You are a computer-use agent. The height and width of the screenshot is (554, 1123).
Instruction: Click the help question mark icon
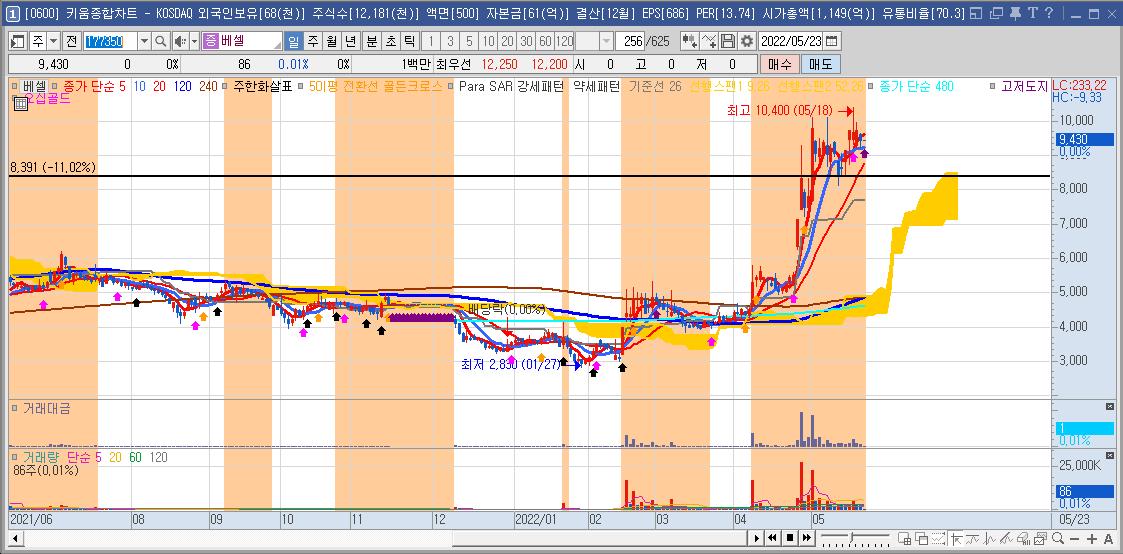pos(1049,13)
